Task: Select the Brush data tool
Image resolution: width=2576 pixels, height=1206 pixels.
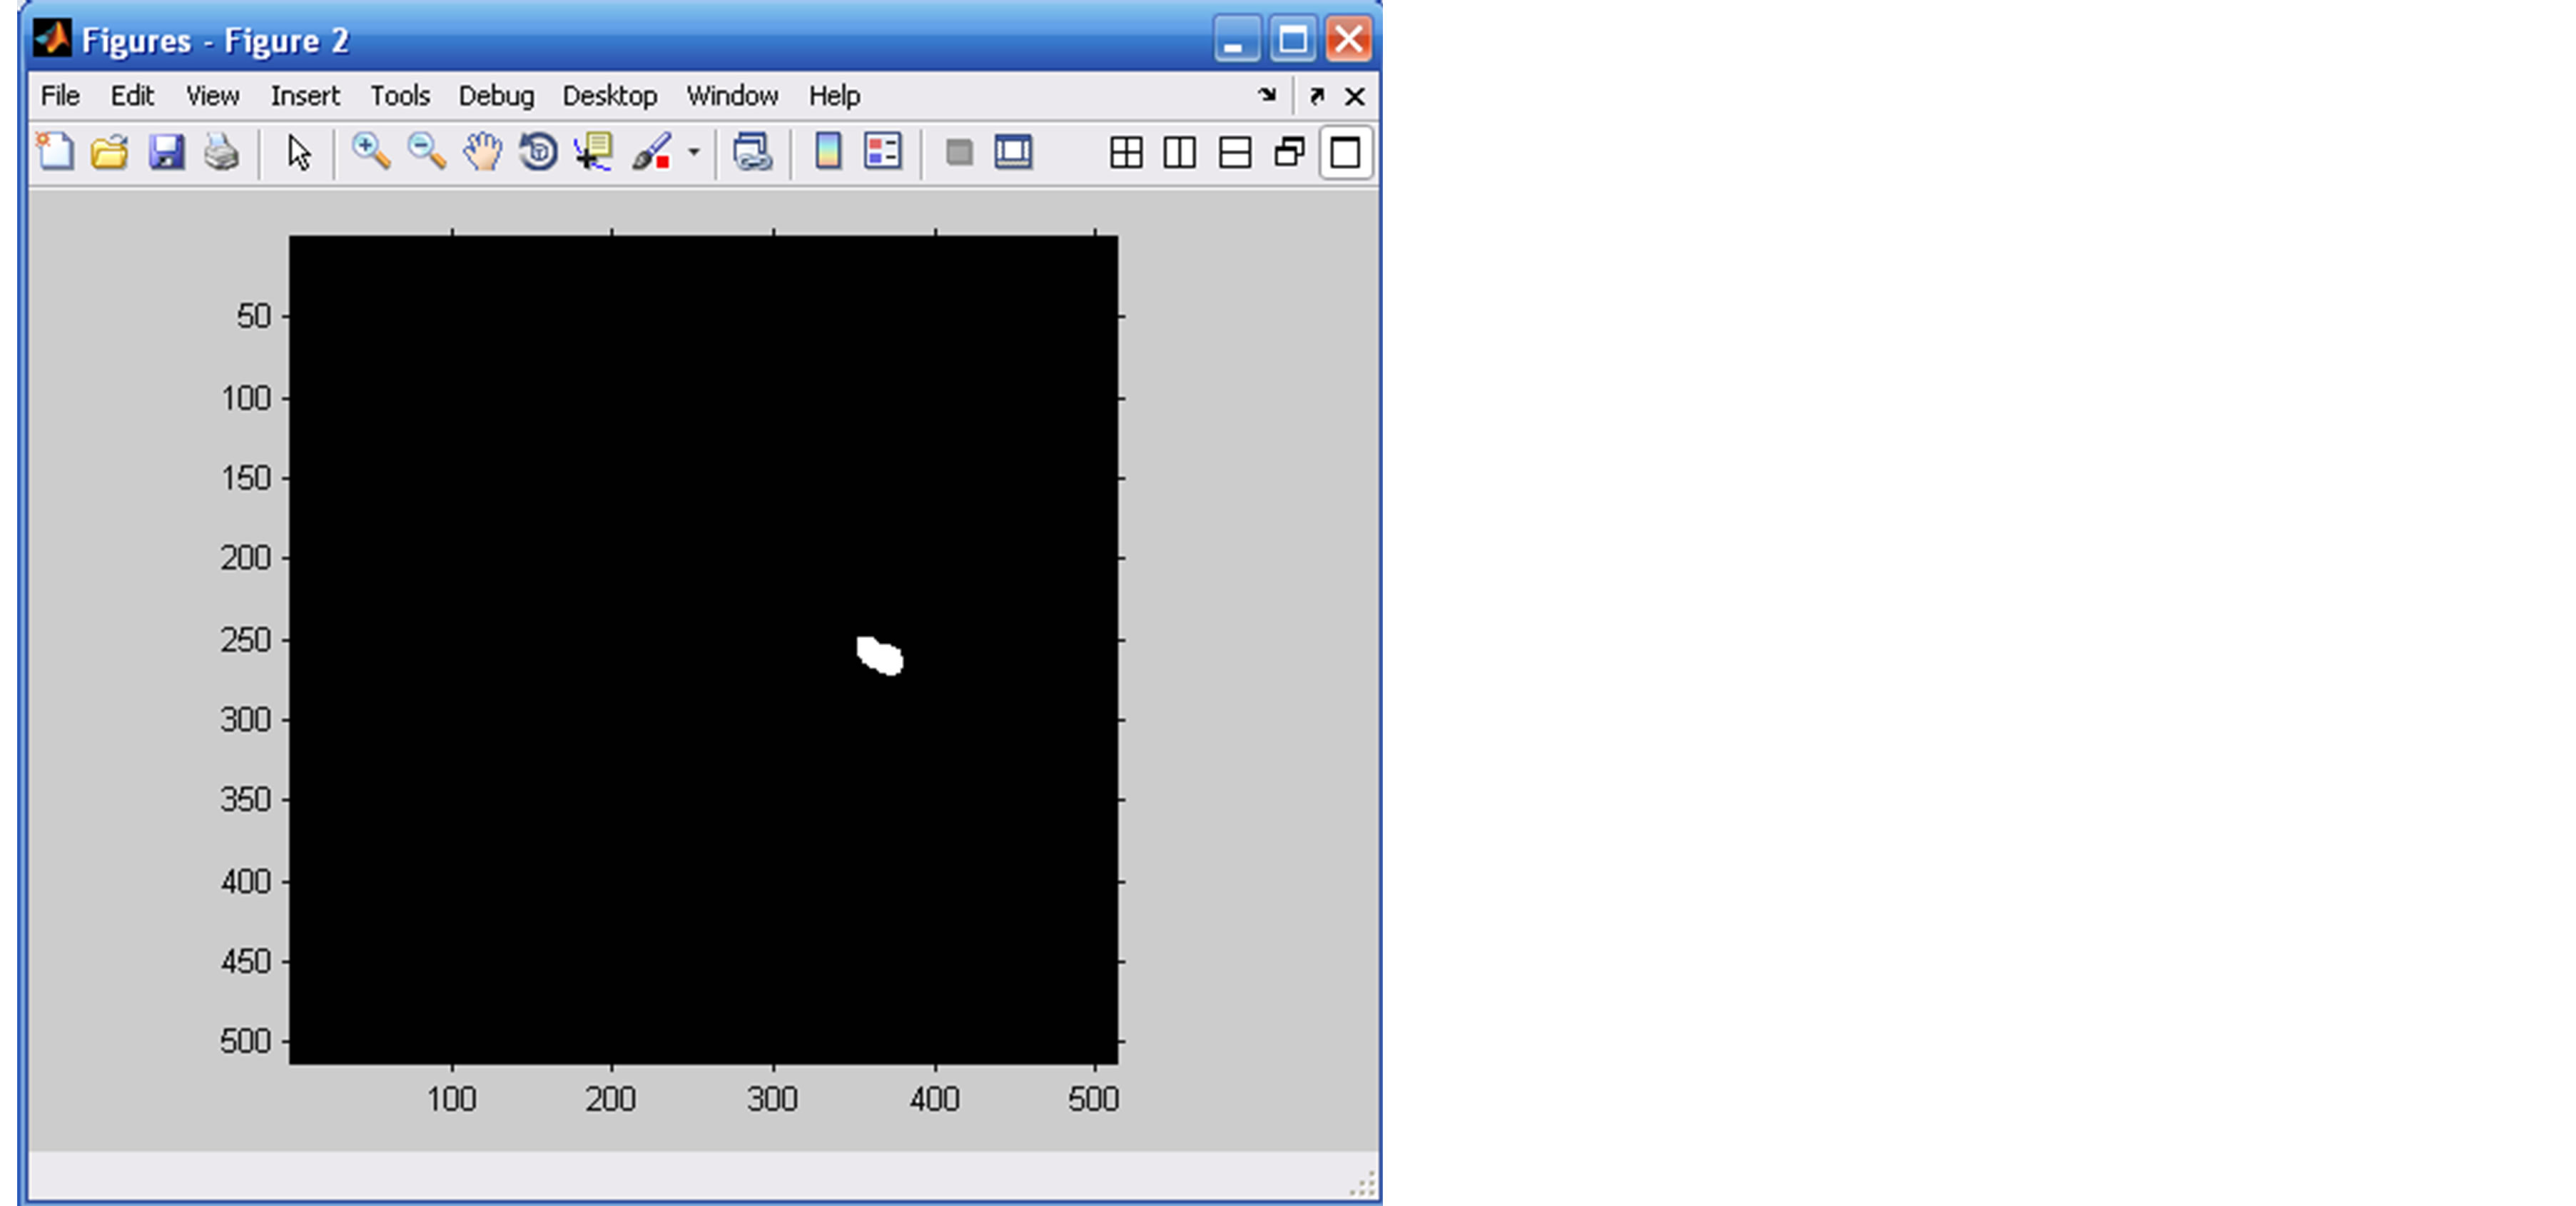Action: coord(651,152)
